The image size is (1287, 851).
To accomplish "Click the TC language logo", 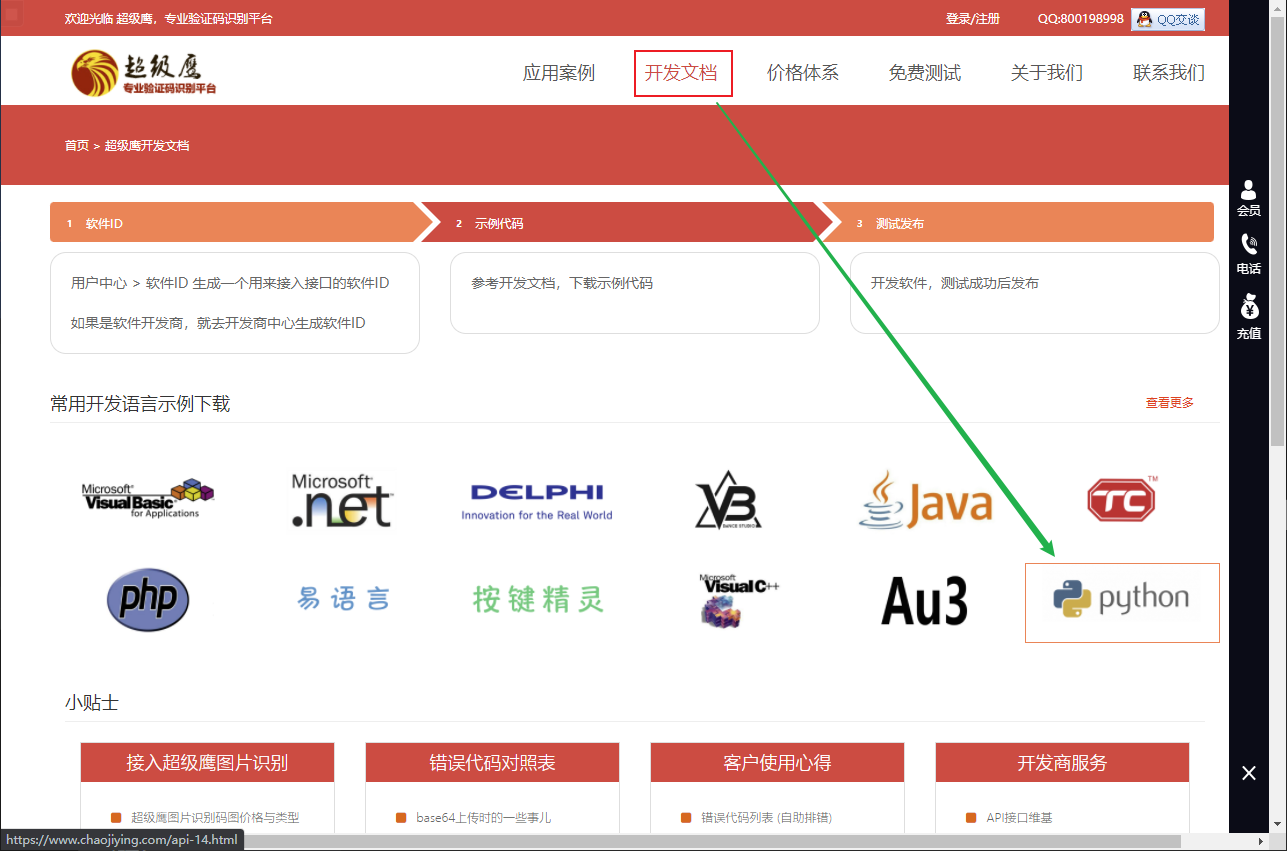I will click(1120, 499).
